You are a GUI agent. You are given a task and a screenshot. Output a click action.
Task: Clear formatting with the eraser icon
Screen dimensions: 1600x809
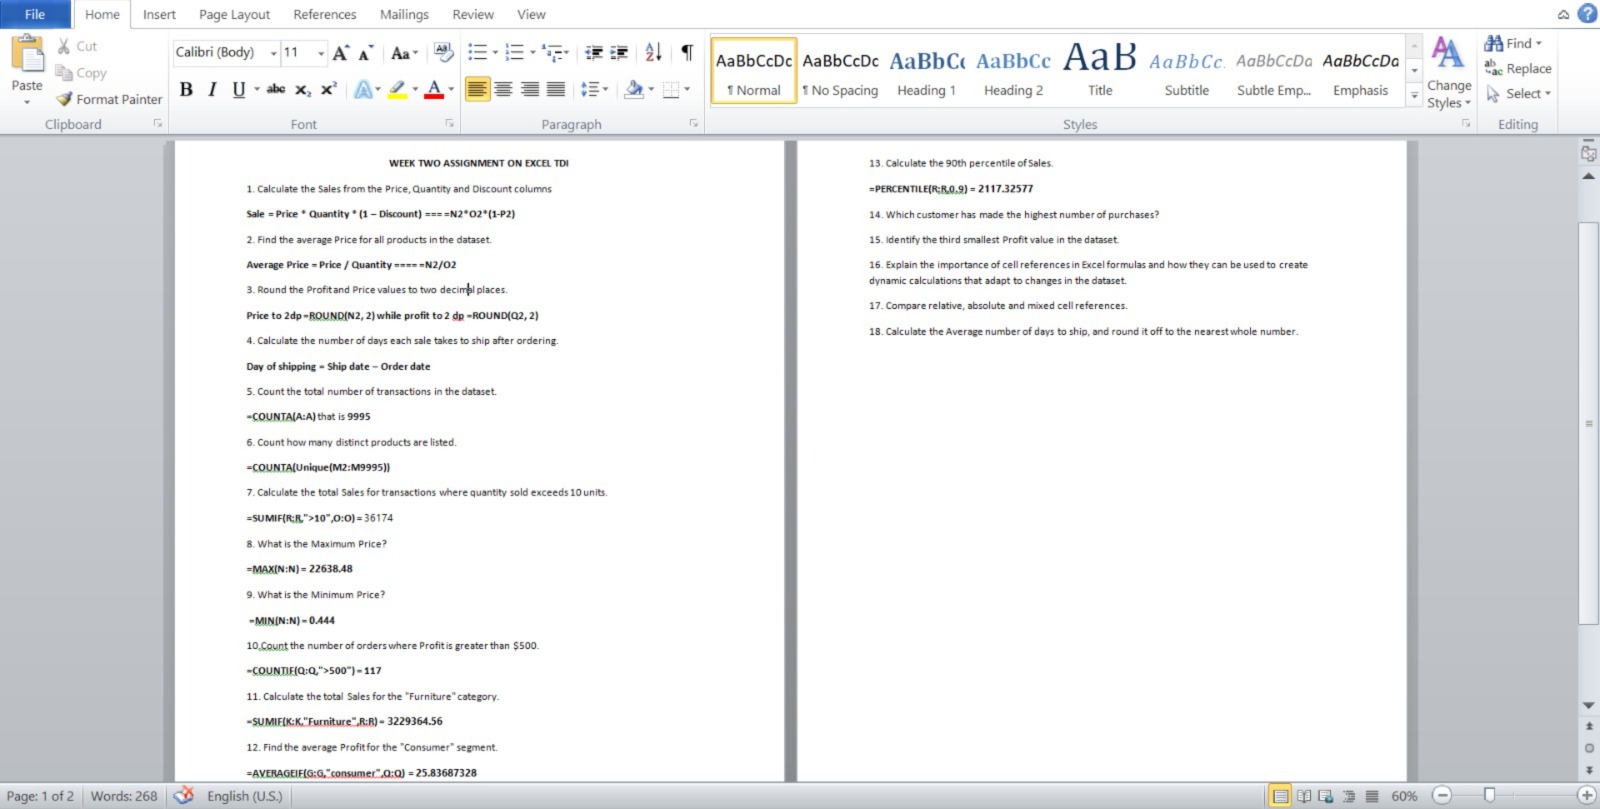click(444, 52)
